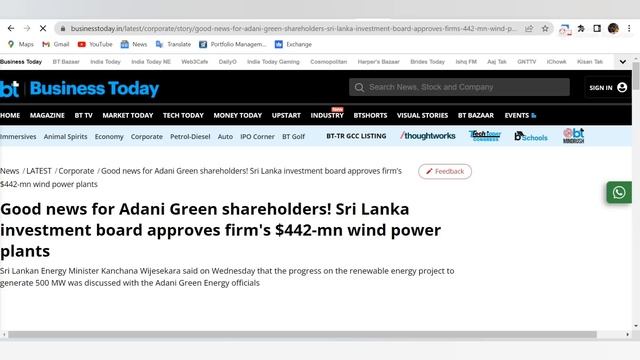Click the search magnifier icon
640x360 pixels.
[x=359, y=87]
